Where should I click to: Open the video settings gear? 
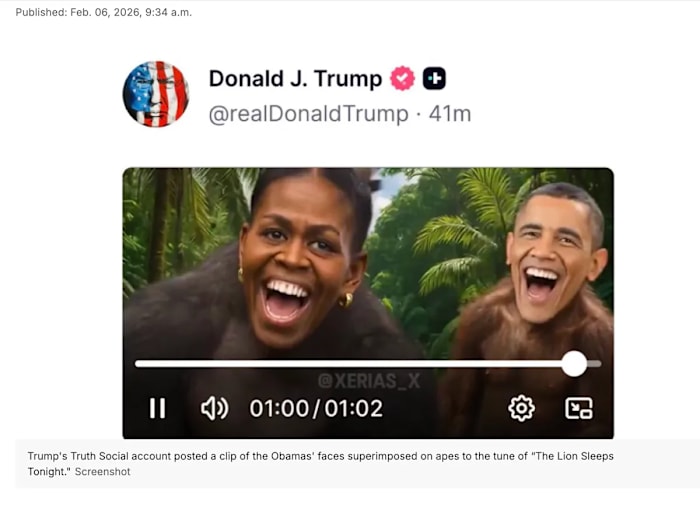pos(521,408)
